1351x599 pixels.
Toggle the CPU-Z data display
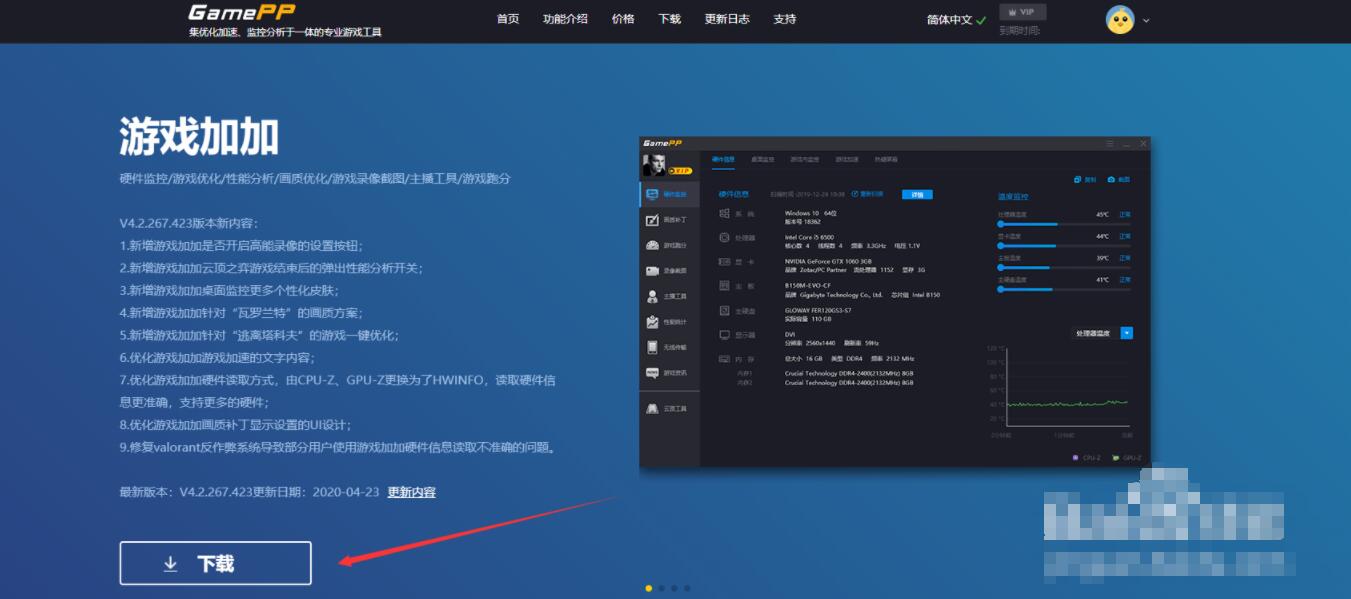1087,456
